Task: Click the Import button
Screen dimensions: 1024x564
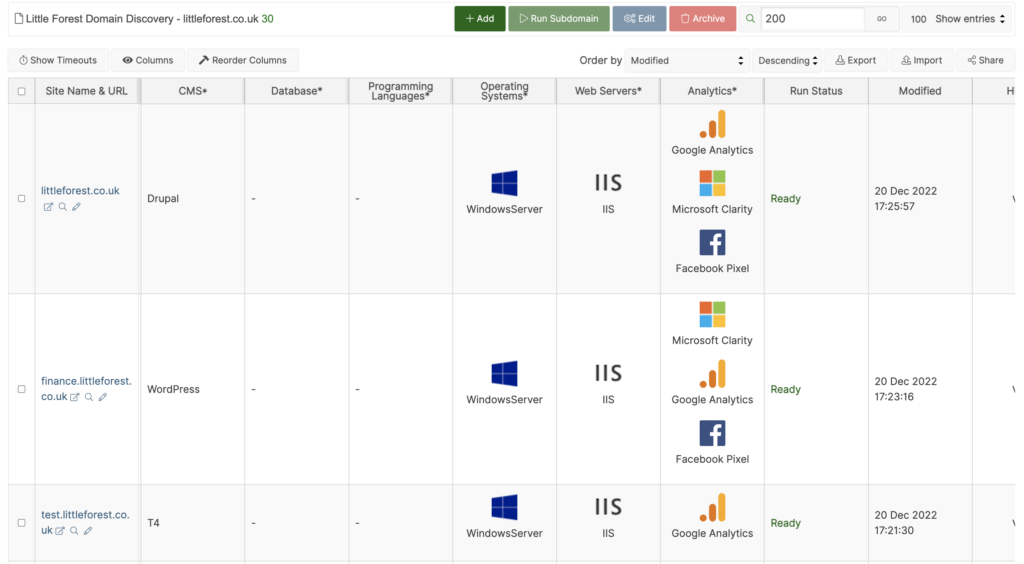Action: tap(922, 60)
